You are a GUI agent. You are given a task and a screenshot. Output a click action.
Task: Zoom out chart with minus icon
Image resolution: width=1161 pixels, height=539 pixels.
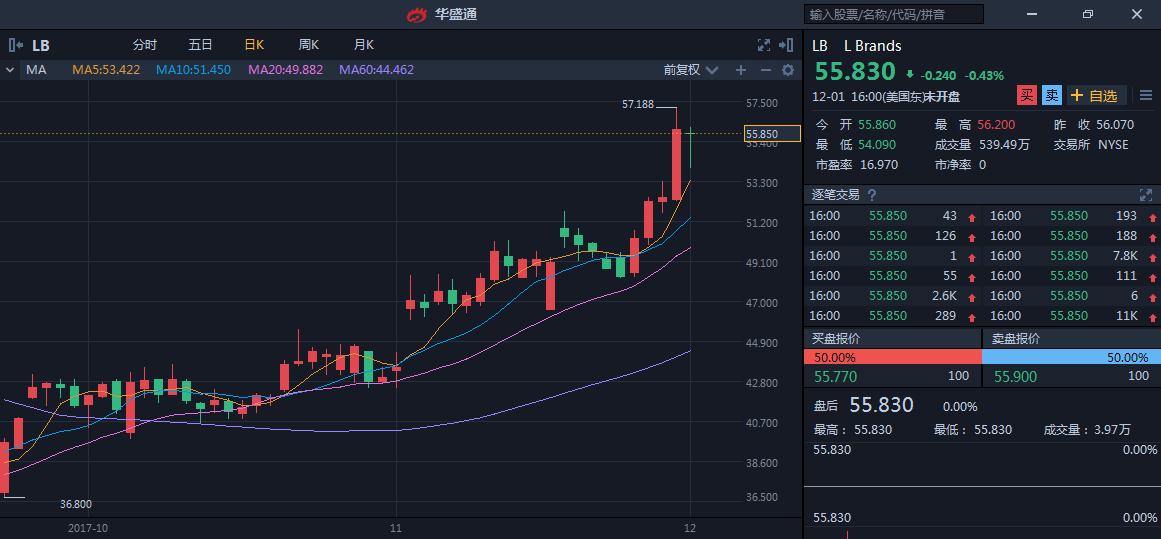pyautogui.click(x=766, y=70)
